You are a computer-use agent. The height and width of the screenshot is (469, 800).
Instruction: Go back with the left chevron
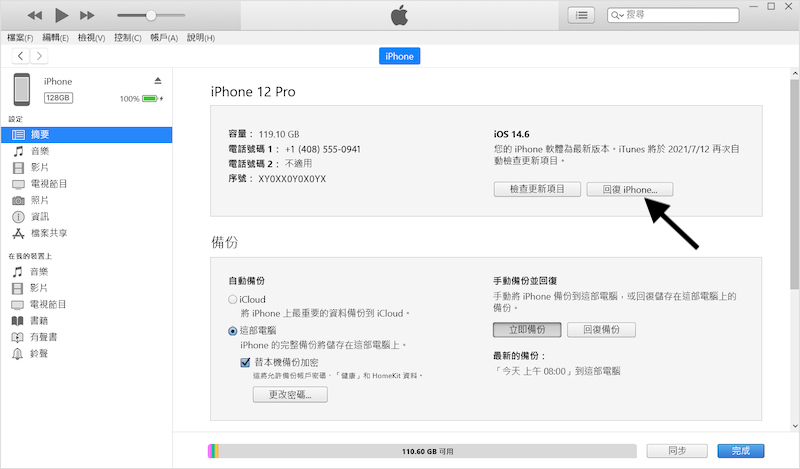click(20, 56)
